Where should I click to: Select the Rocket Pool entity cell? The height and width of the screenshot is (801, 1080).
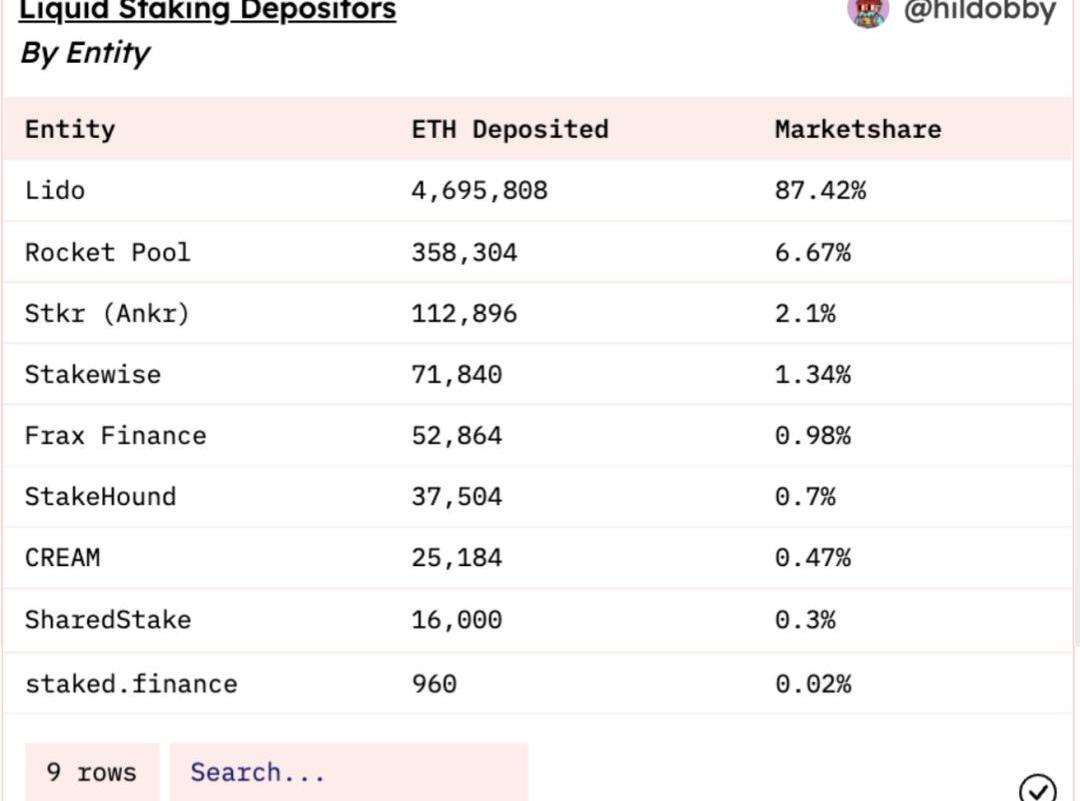(107, 252)
